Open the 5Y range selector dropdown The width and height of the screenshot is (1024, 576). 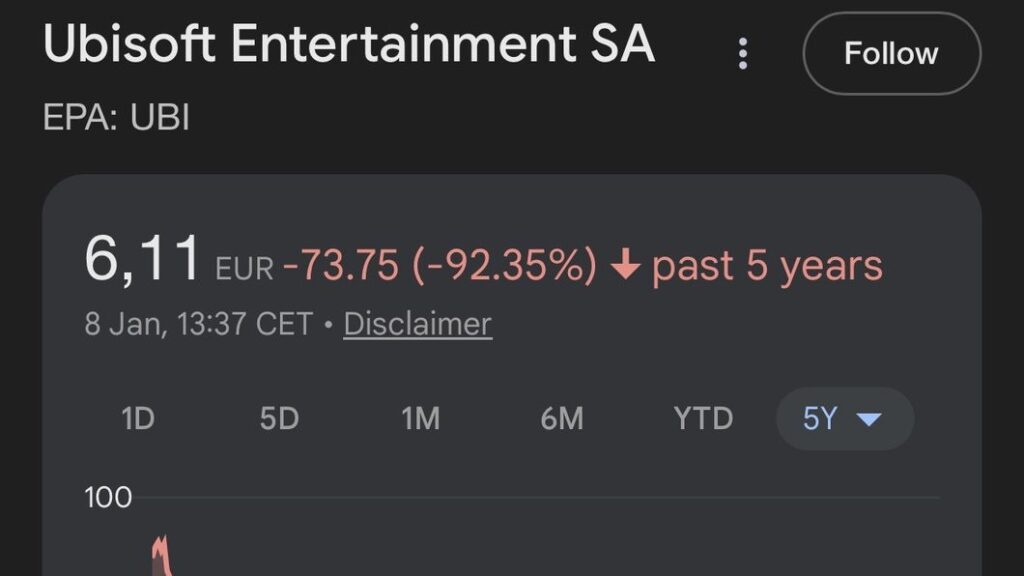click(845, 419)
